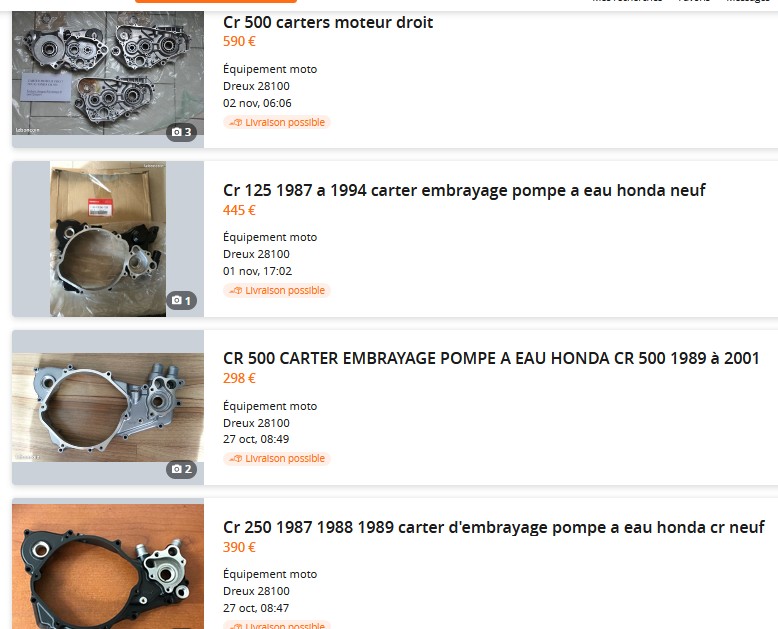Click the Livraison possible badge under 02 nov

pyautogui.click(x=276, y=122)
